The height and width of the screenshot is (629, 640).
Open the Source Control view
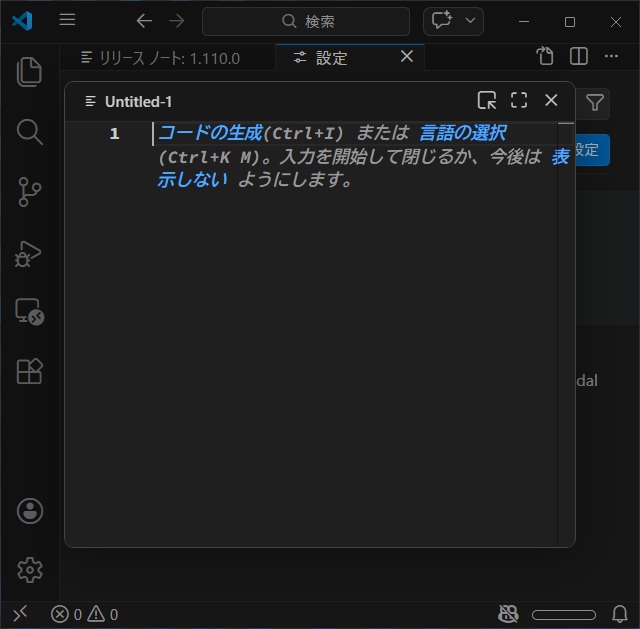pyautogui.click(x=30, y=191)
